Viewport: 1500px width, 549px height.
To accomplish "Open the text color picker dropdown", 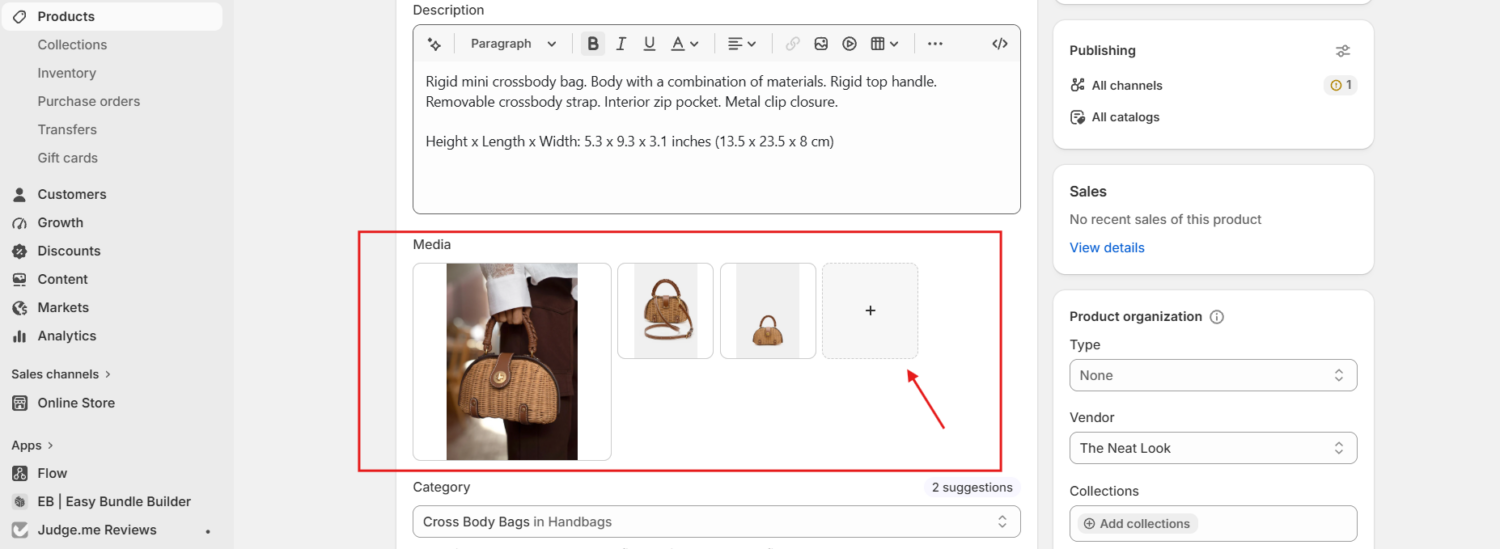I will [684, 44].
